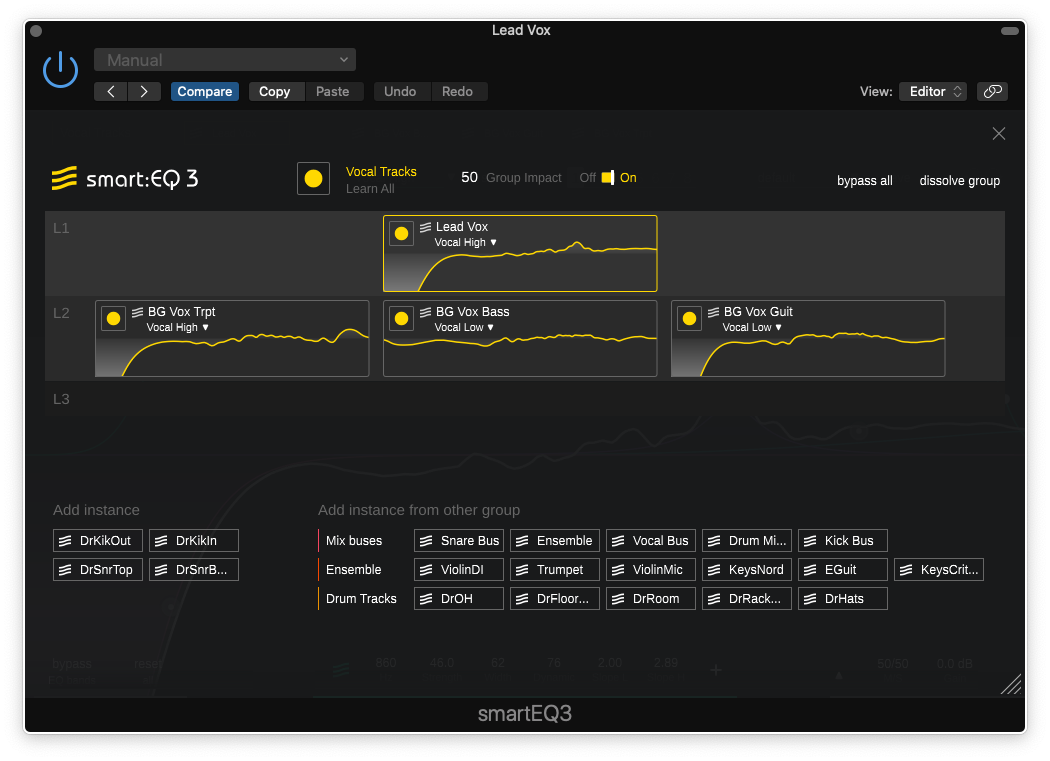Add the DrKikOut instance
This screenshot has height=761, width=1050.
[98, 541]
